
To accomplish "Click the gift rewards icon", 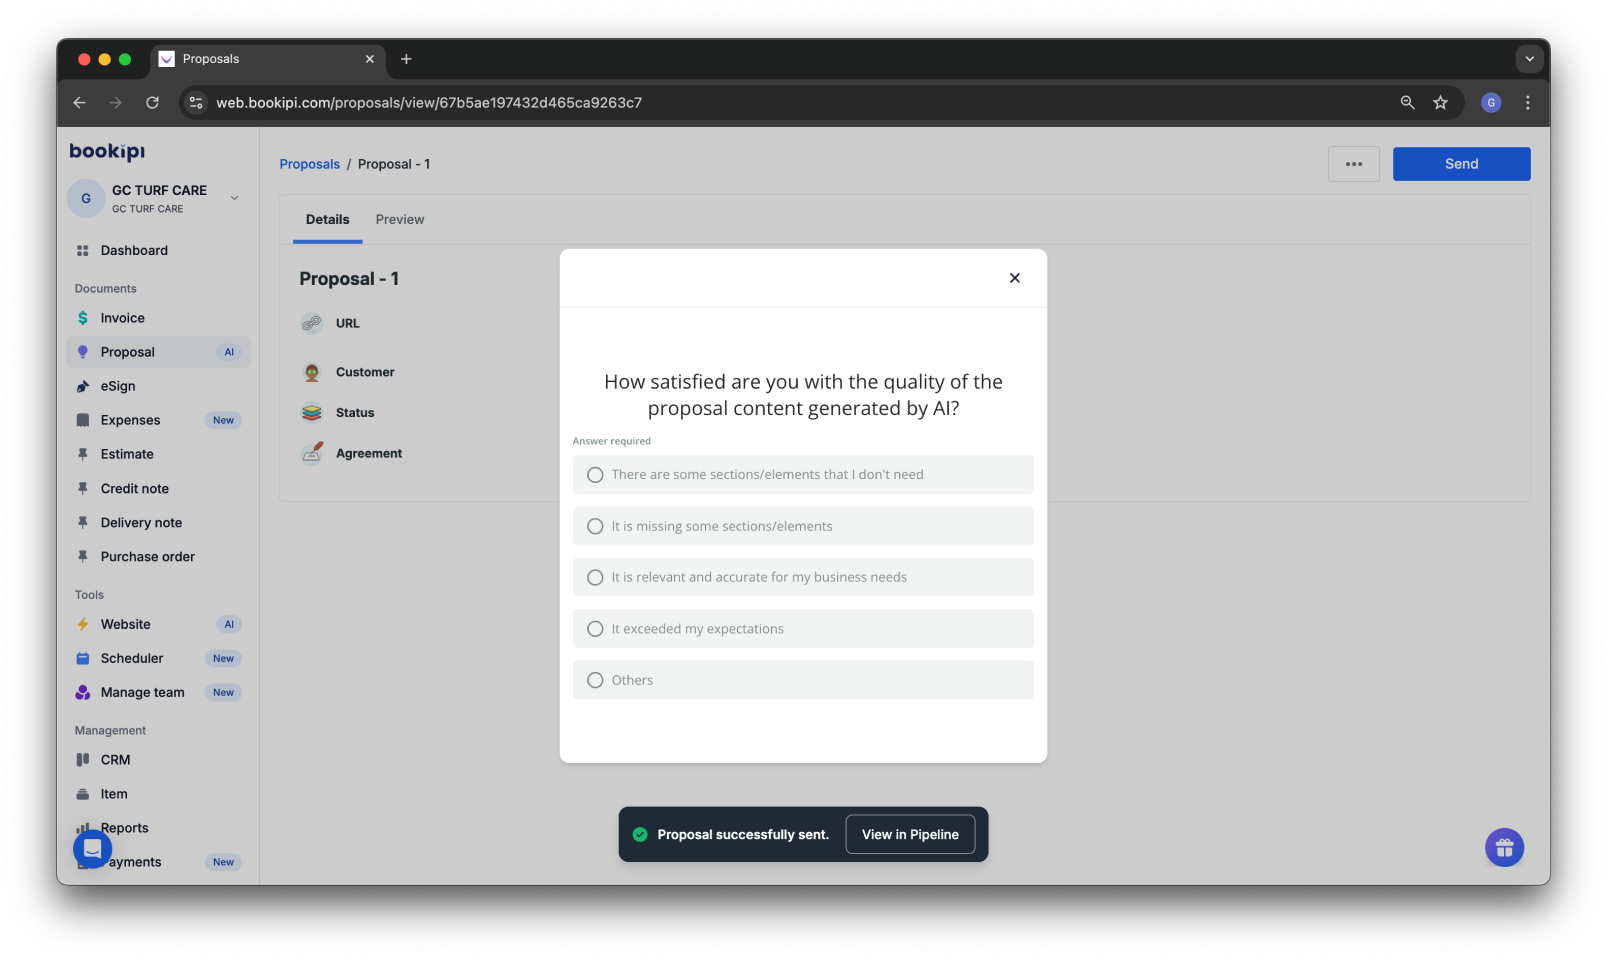I will pyautogui.click(x=1504, y=847).
